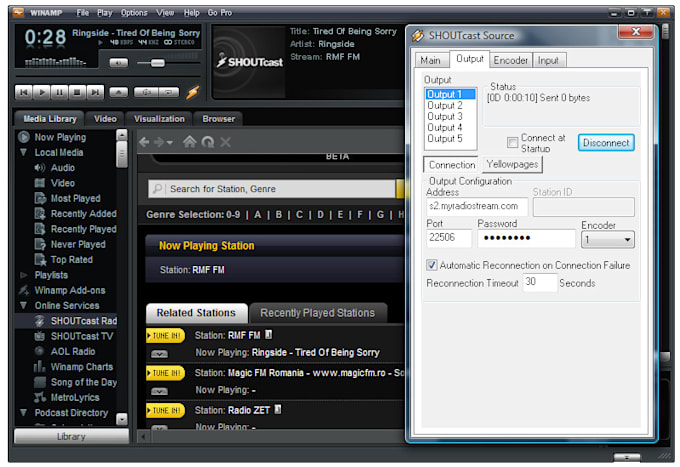Open Most Played list
The image size is (680, 467).
click(x=75, y=198)
